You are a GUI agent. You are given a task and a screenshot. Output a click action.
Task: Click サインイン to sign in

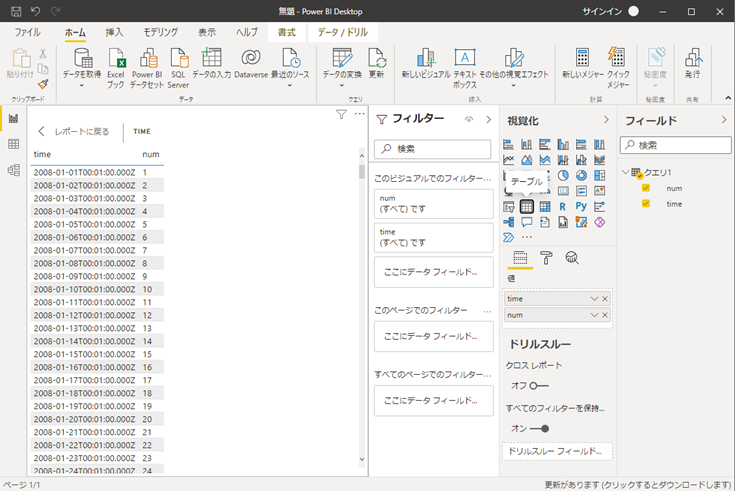click(603, 11)
